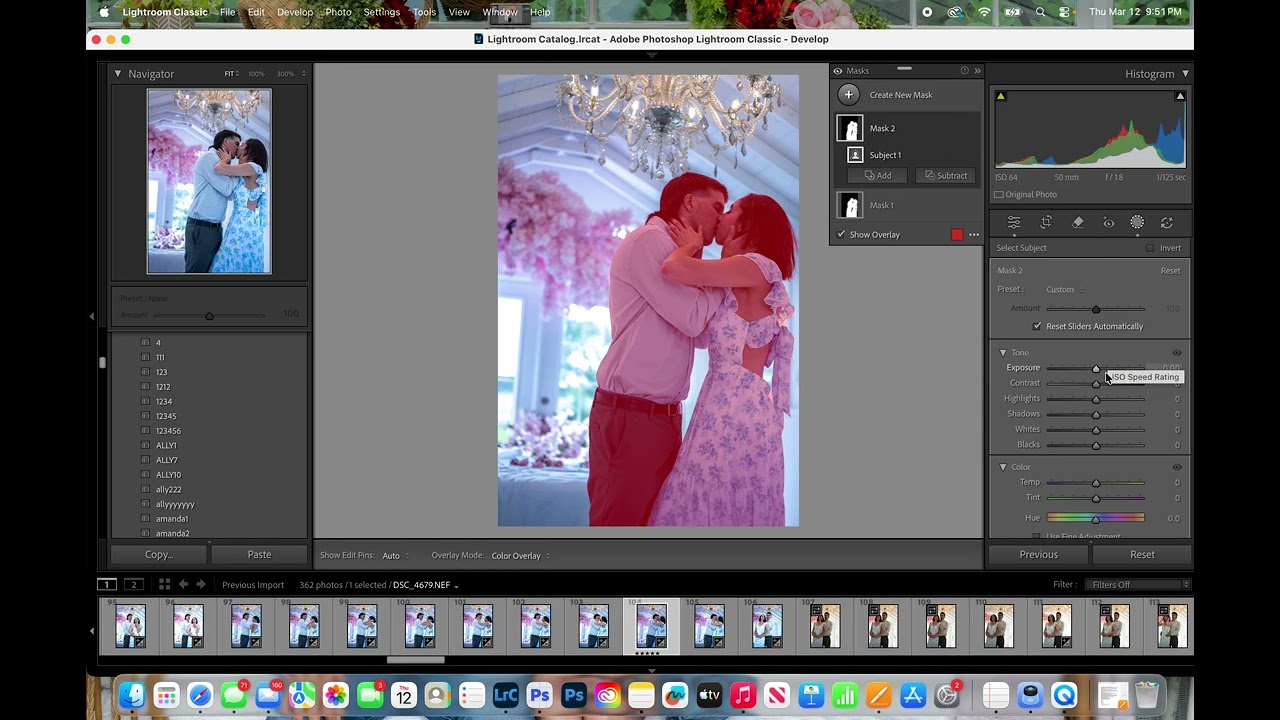
Task: Open the Develop menu
Action: (x=294, y=12)
